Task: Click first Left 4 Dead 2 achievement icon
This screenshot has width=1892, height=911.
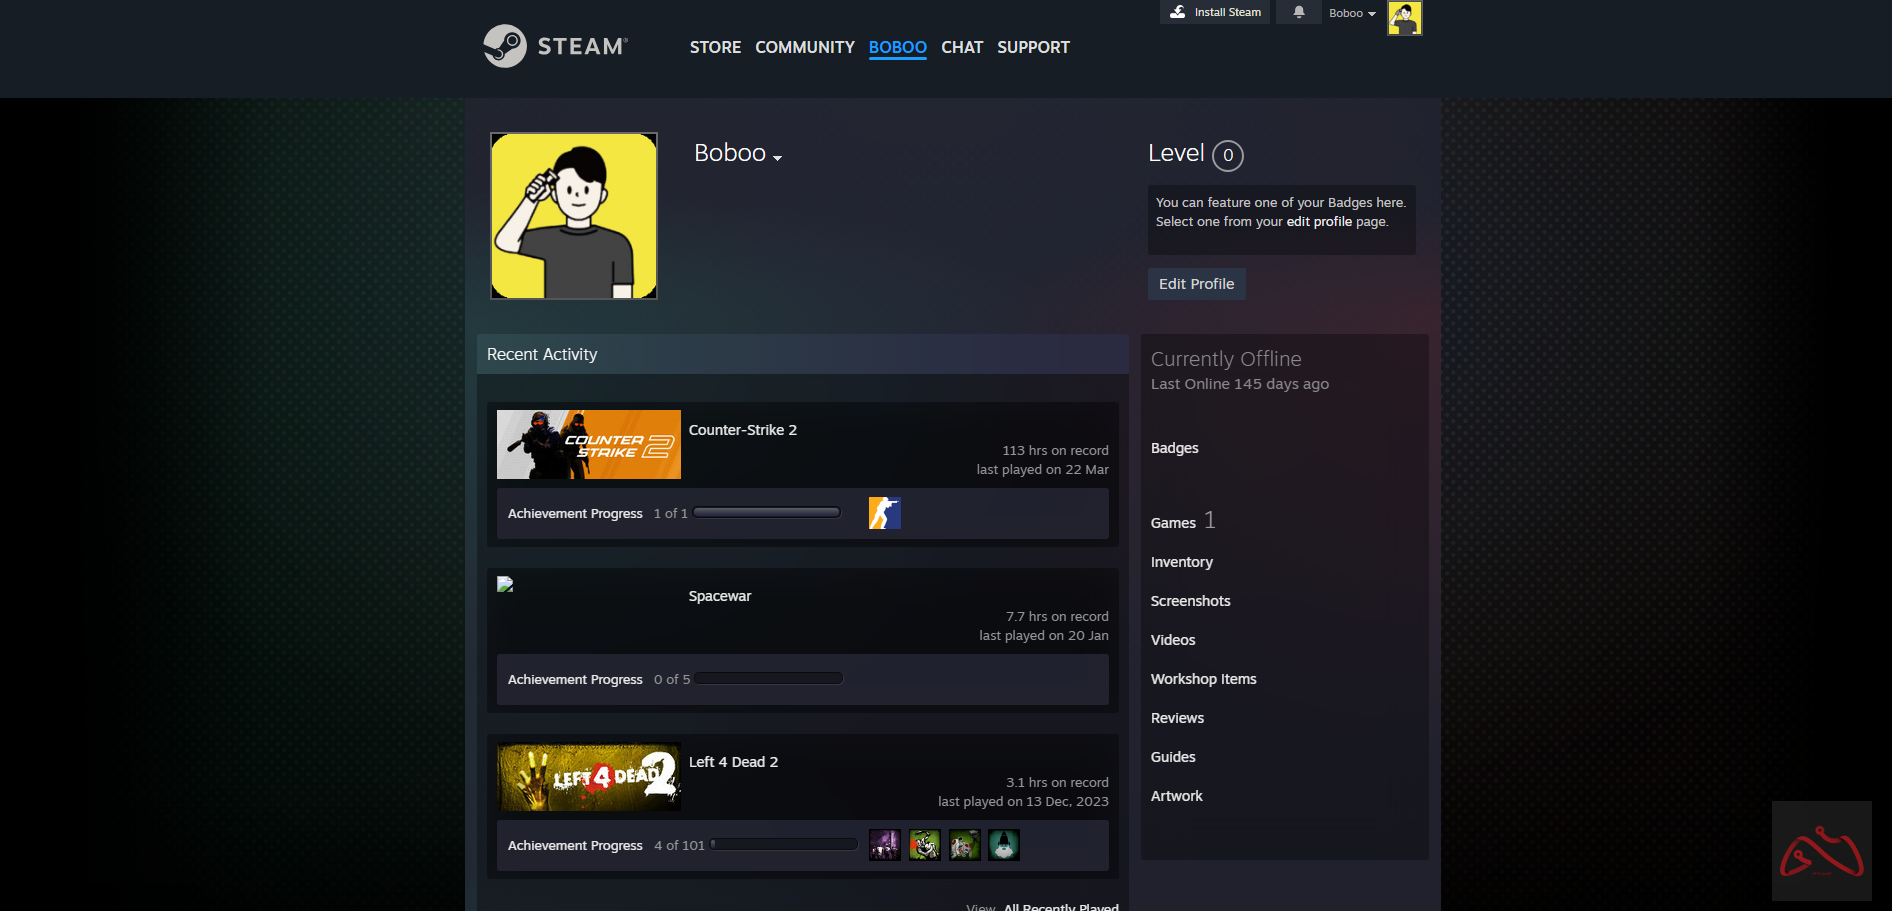Action: 884,845
